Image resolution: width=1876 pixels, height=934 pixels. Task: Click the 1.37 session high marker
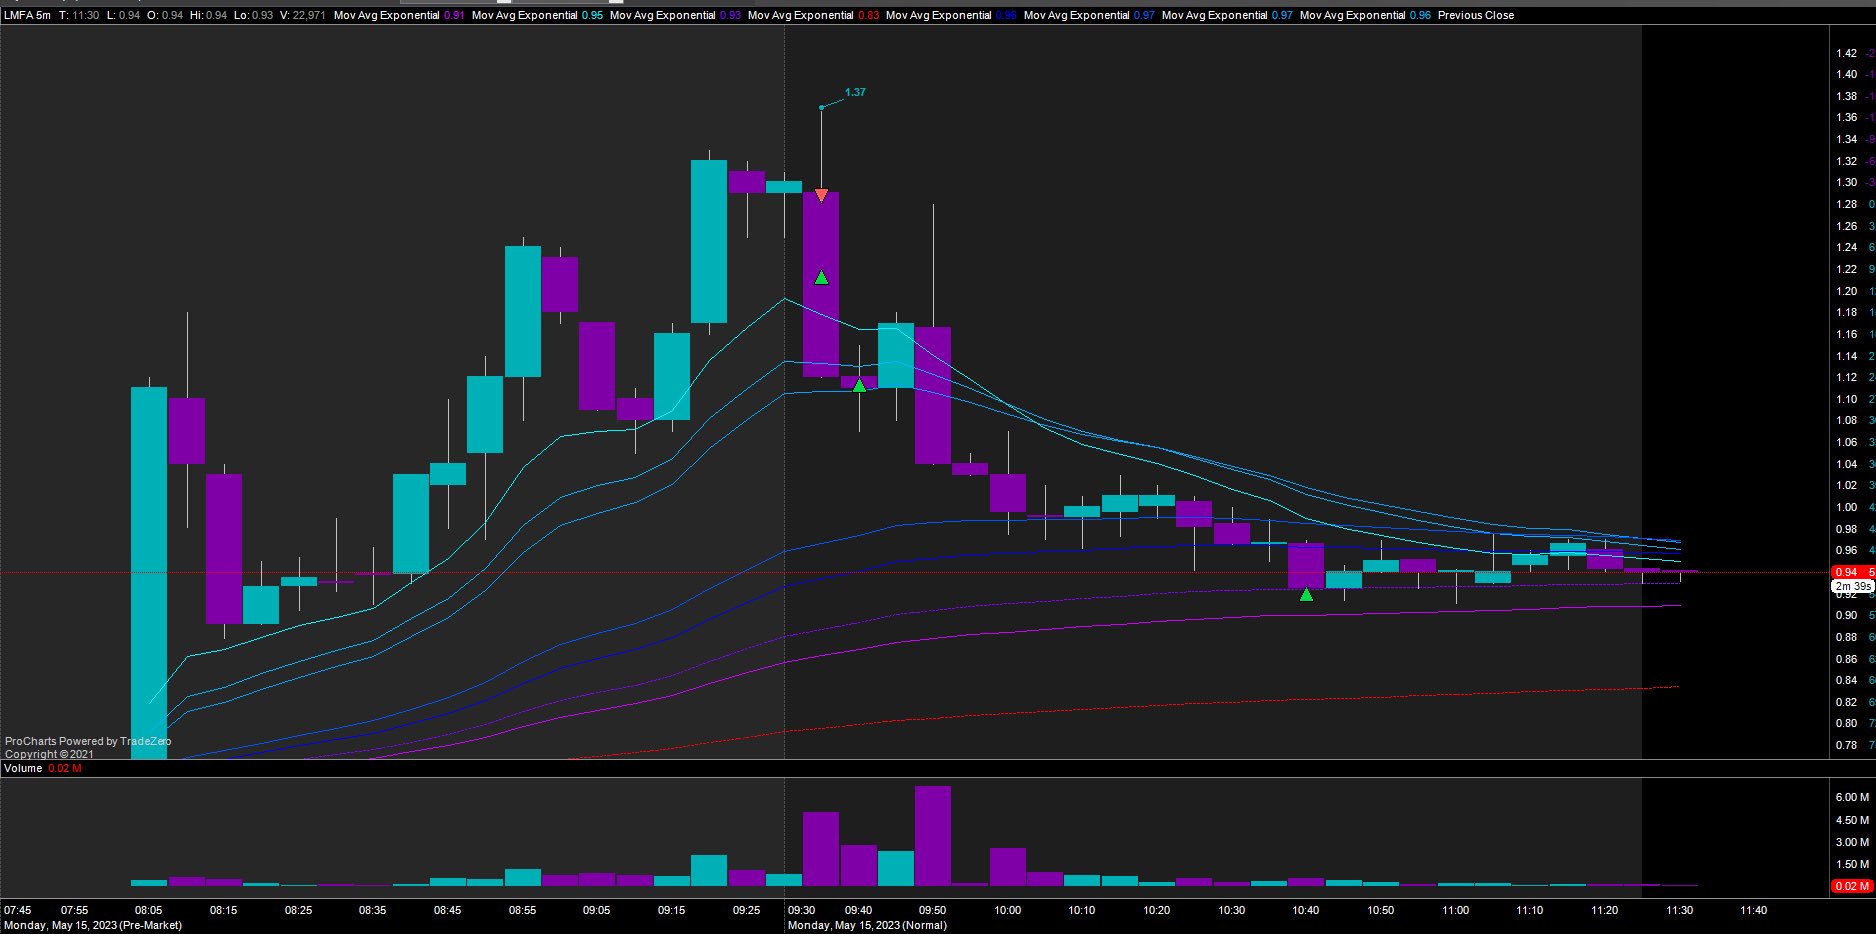pyautogui.click(x=854, y=91)
